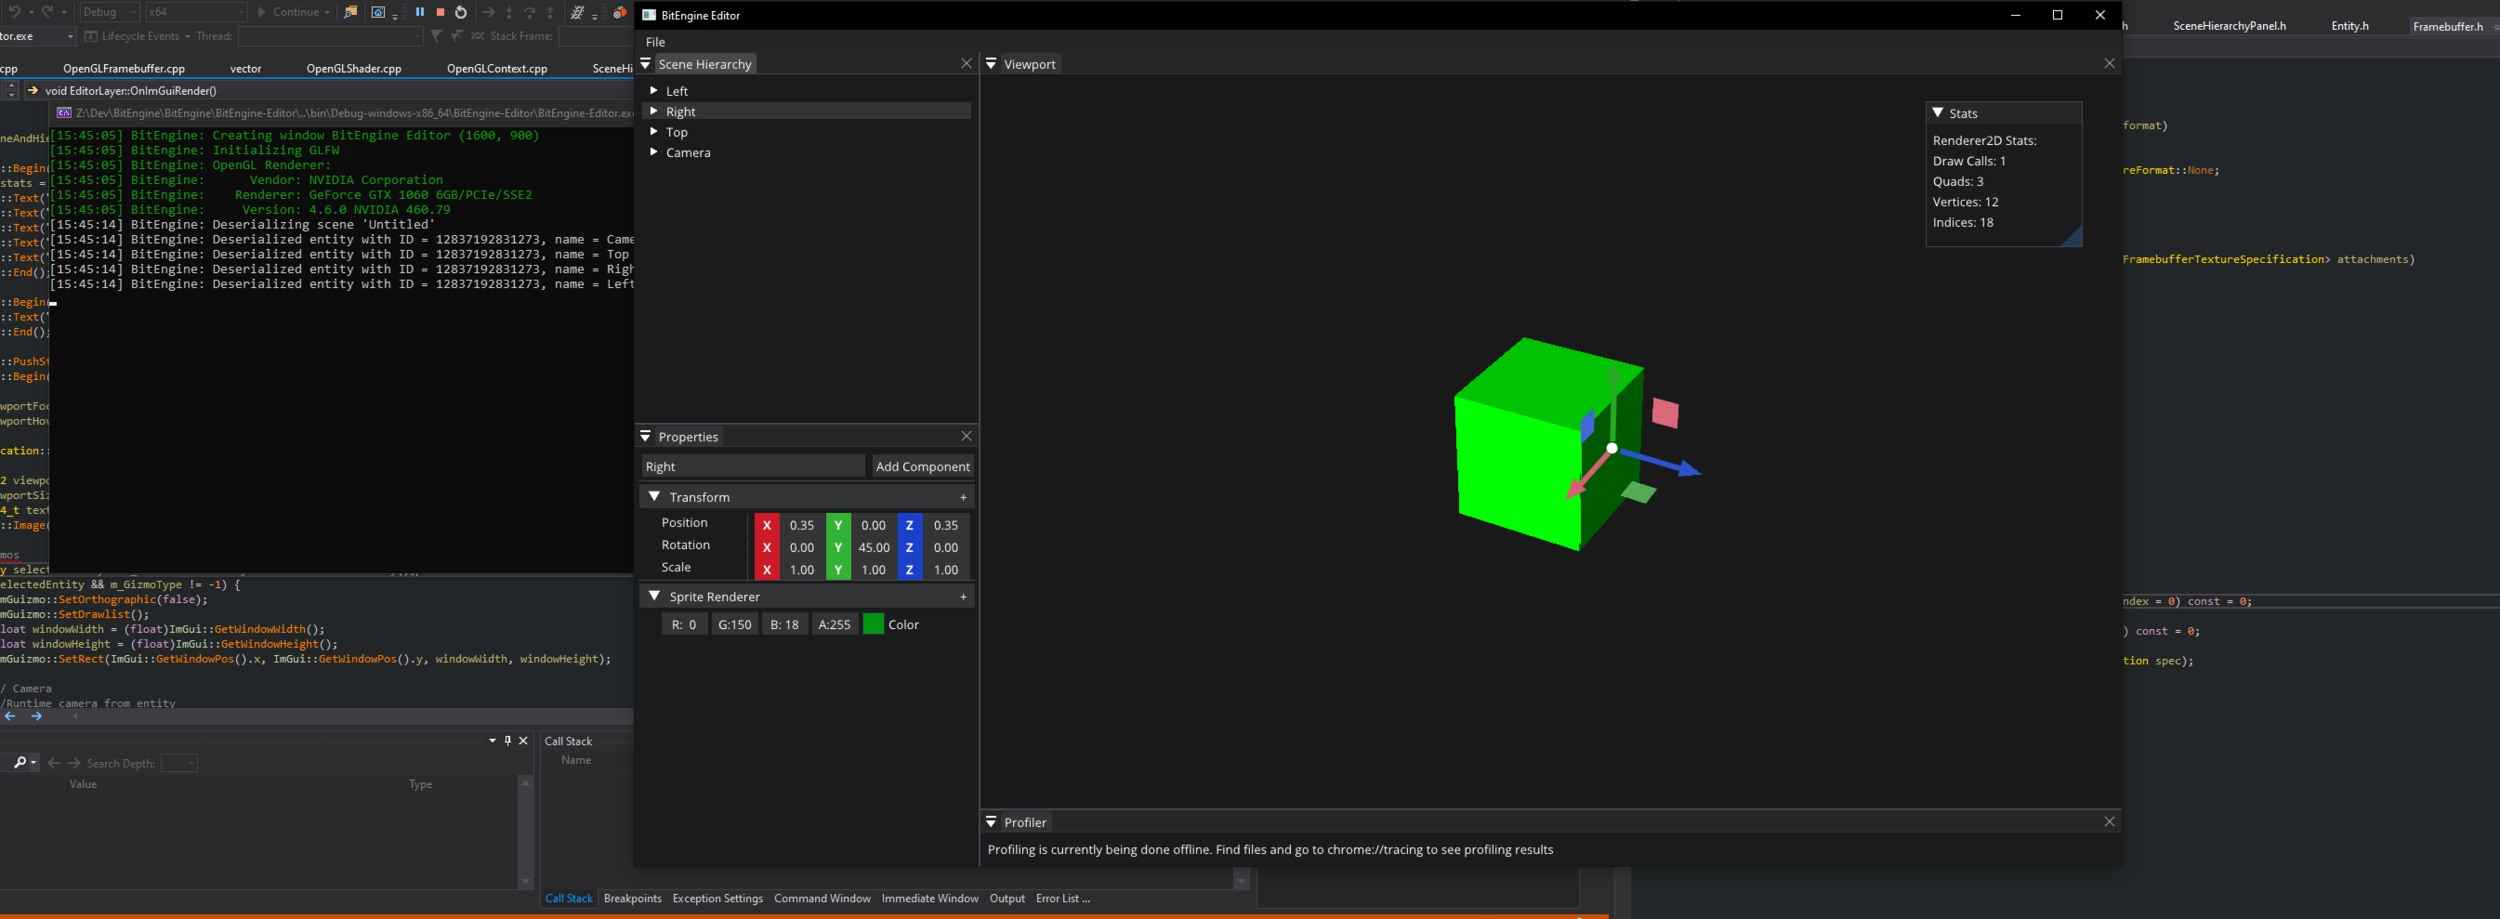
Task: Click Show Next Statement arrow icon
Action: [488, 12]
